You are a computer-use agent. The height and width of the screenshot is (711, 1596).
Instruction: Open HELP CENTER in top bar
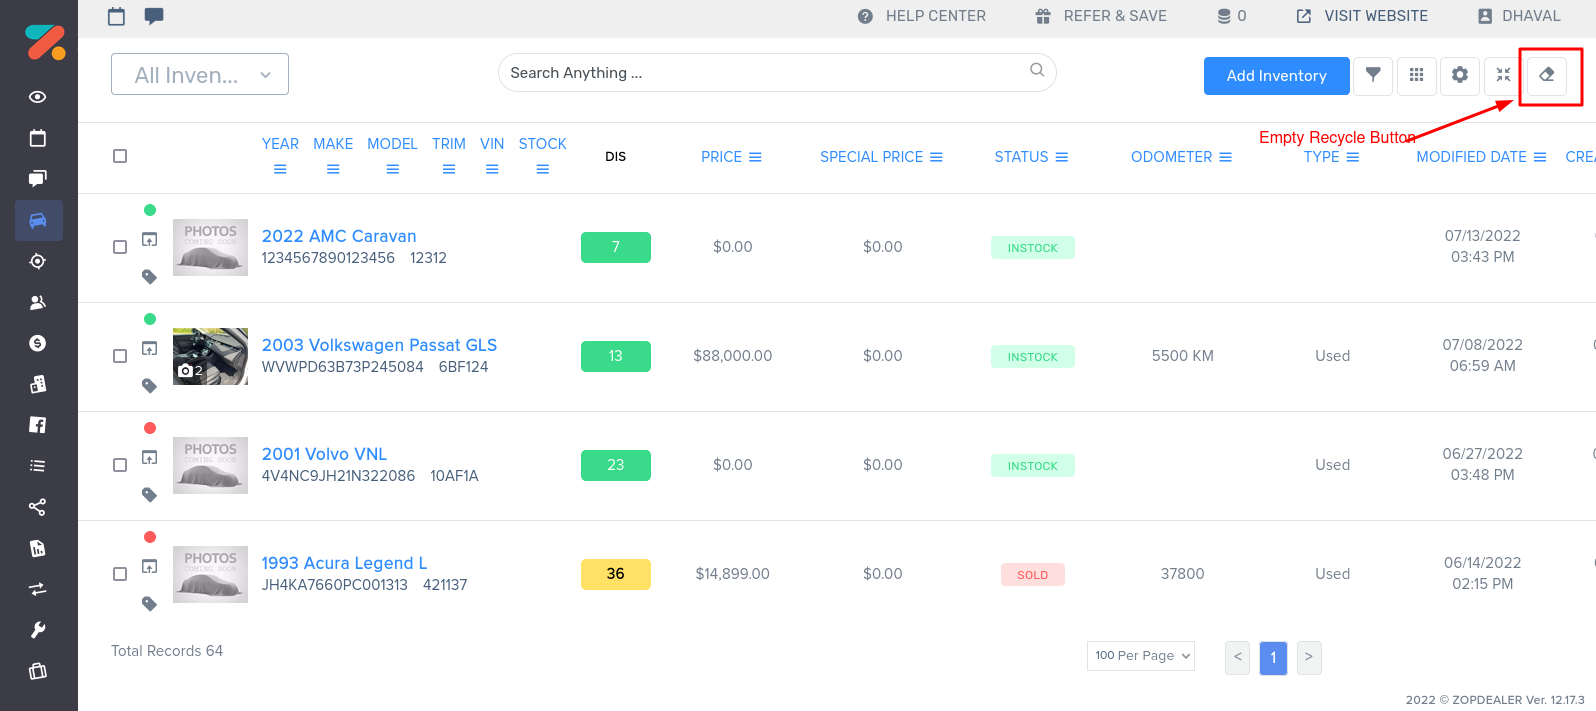922,16
